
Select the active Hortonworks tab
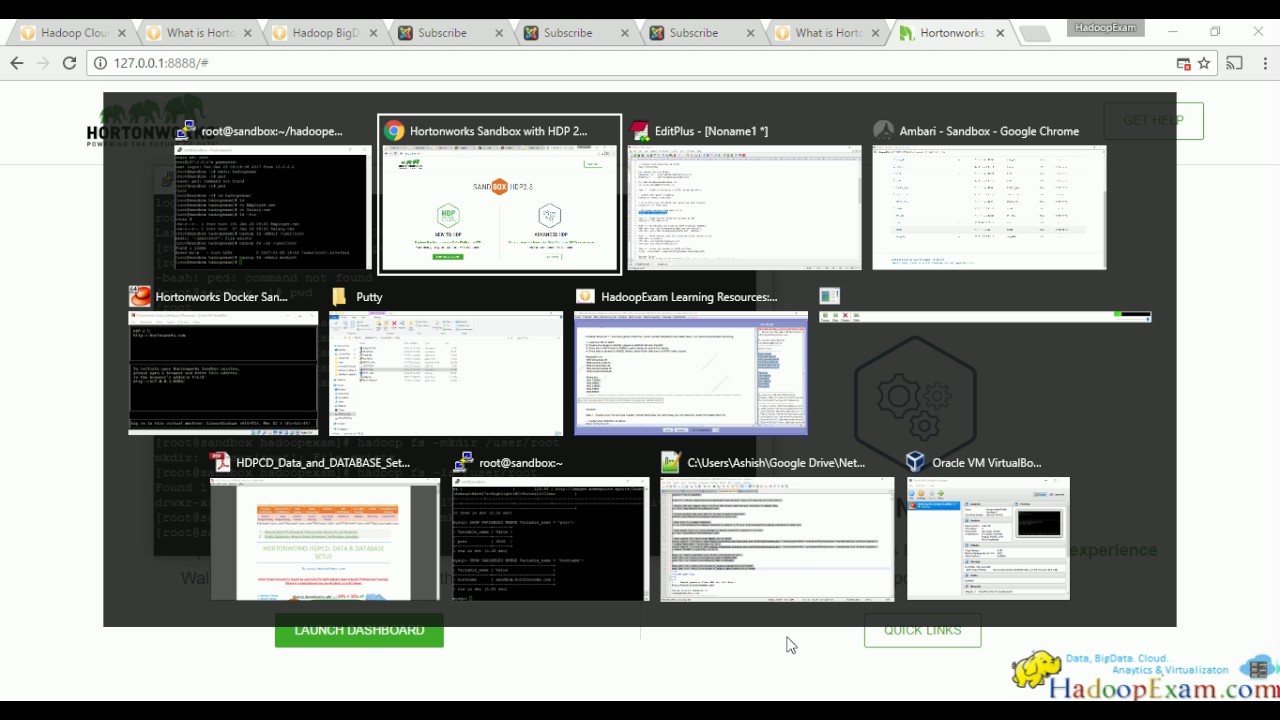tap(953, 33)
